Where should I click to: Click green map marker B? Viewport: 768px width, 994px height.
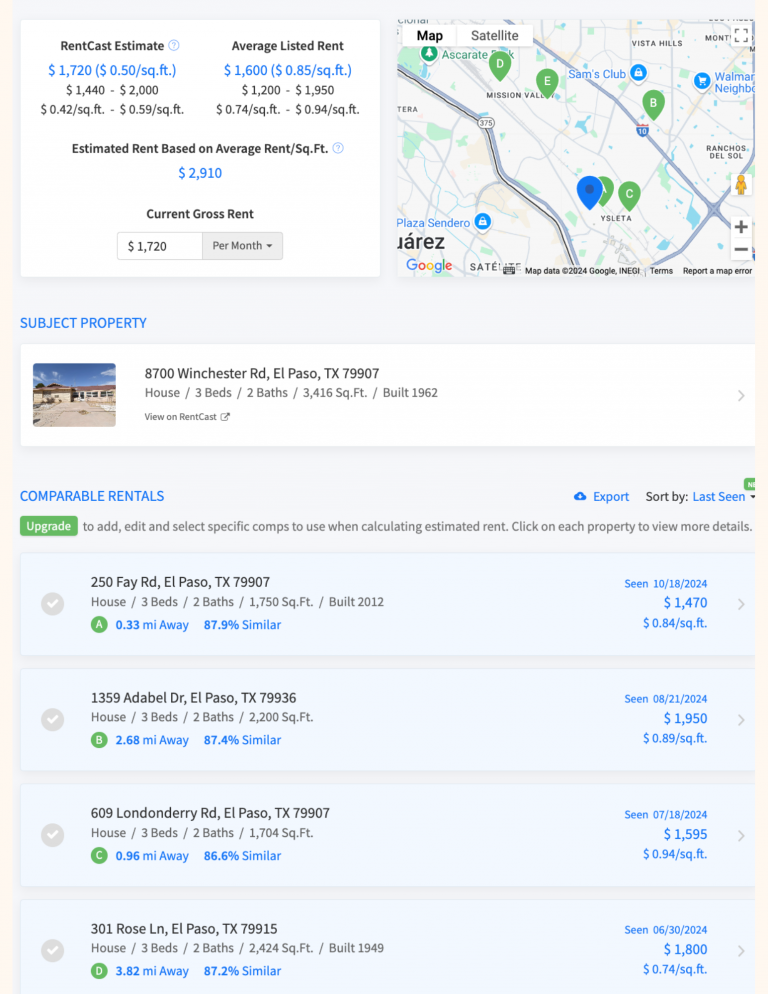tap(653, 103)
